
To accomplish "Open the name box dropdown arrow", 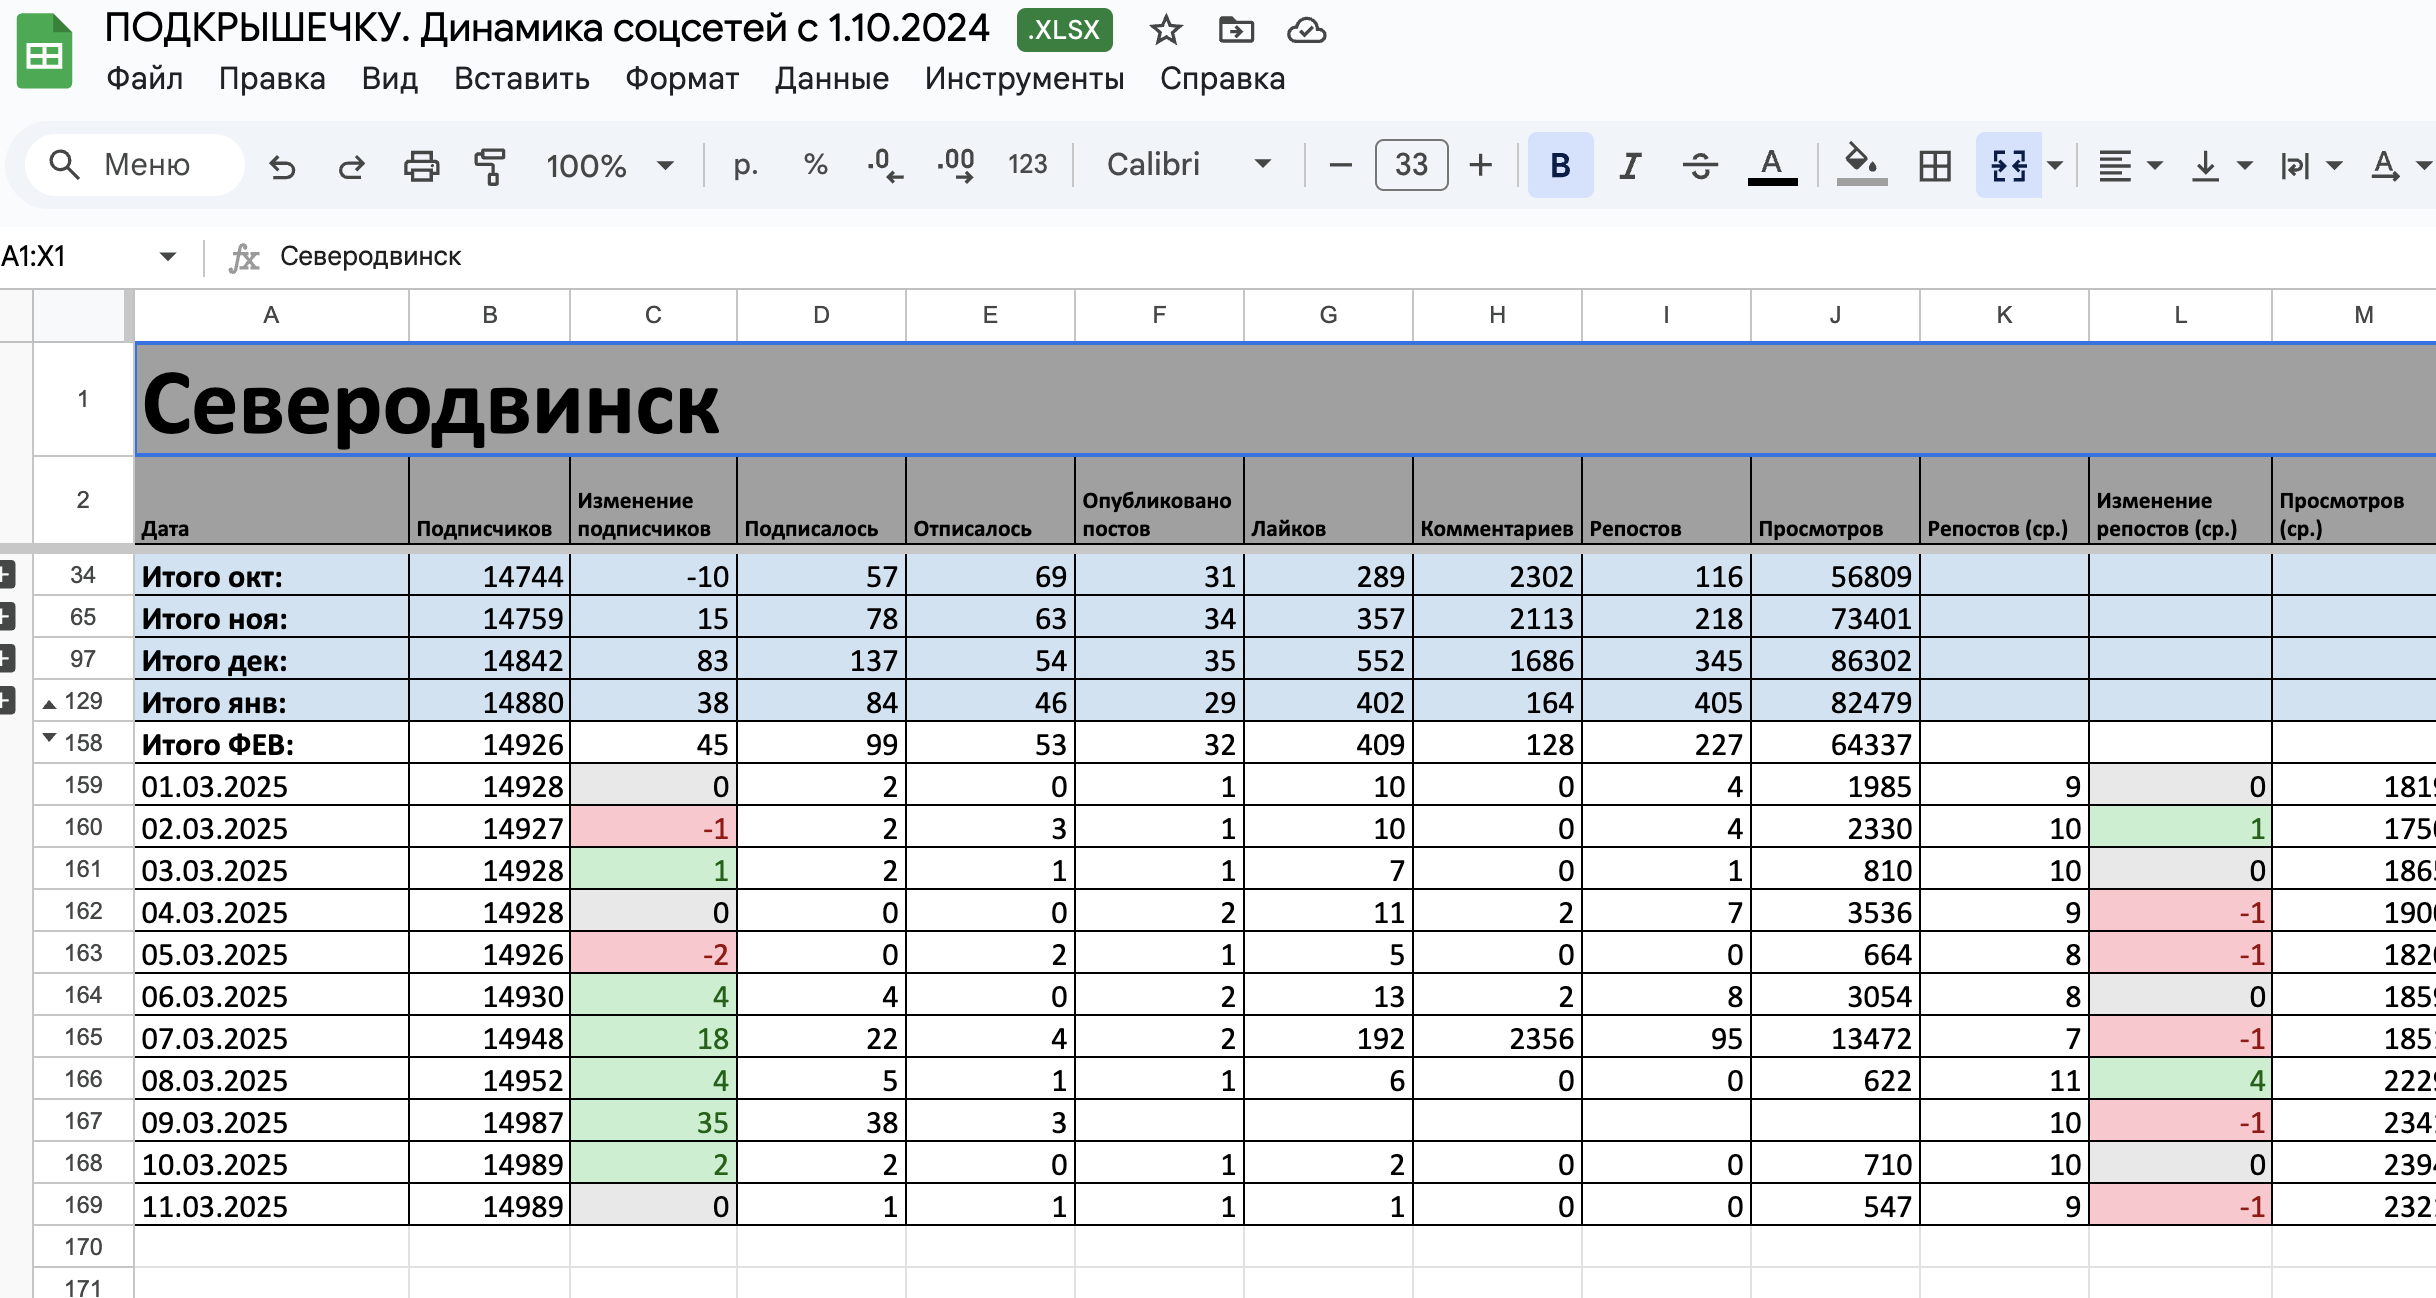I will click(167, 257).
